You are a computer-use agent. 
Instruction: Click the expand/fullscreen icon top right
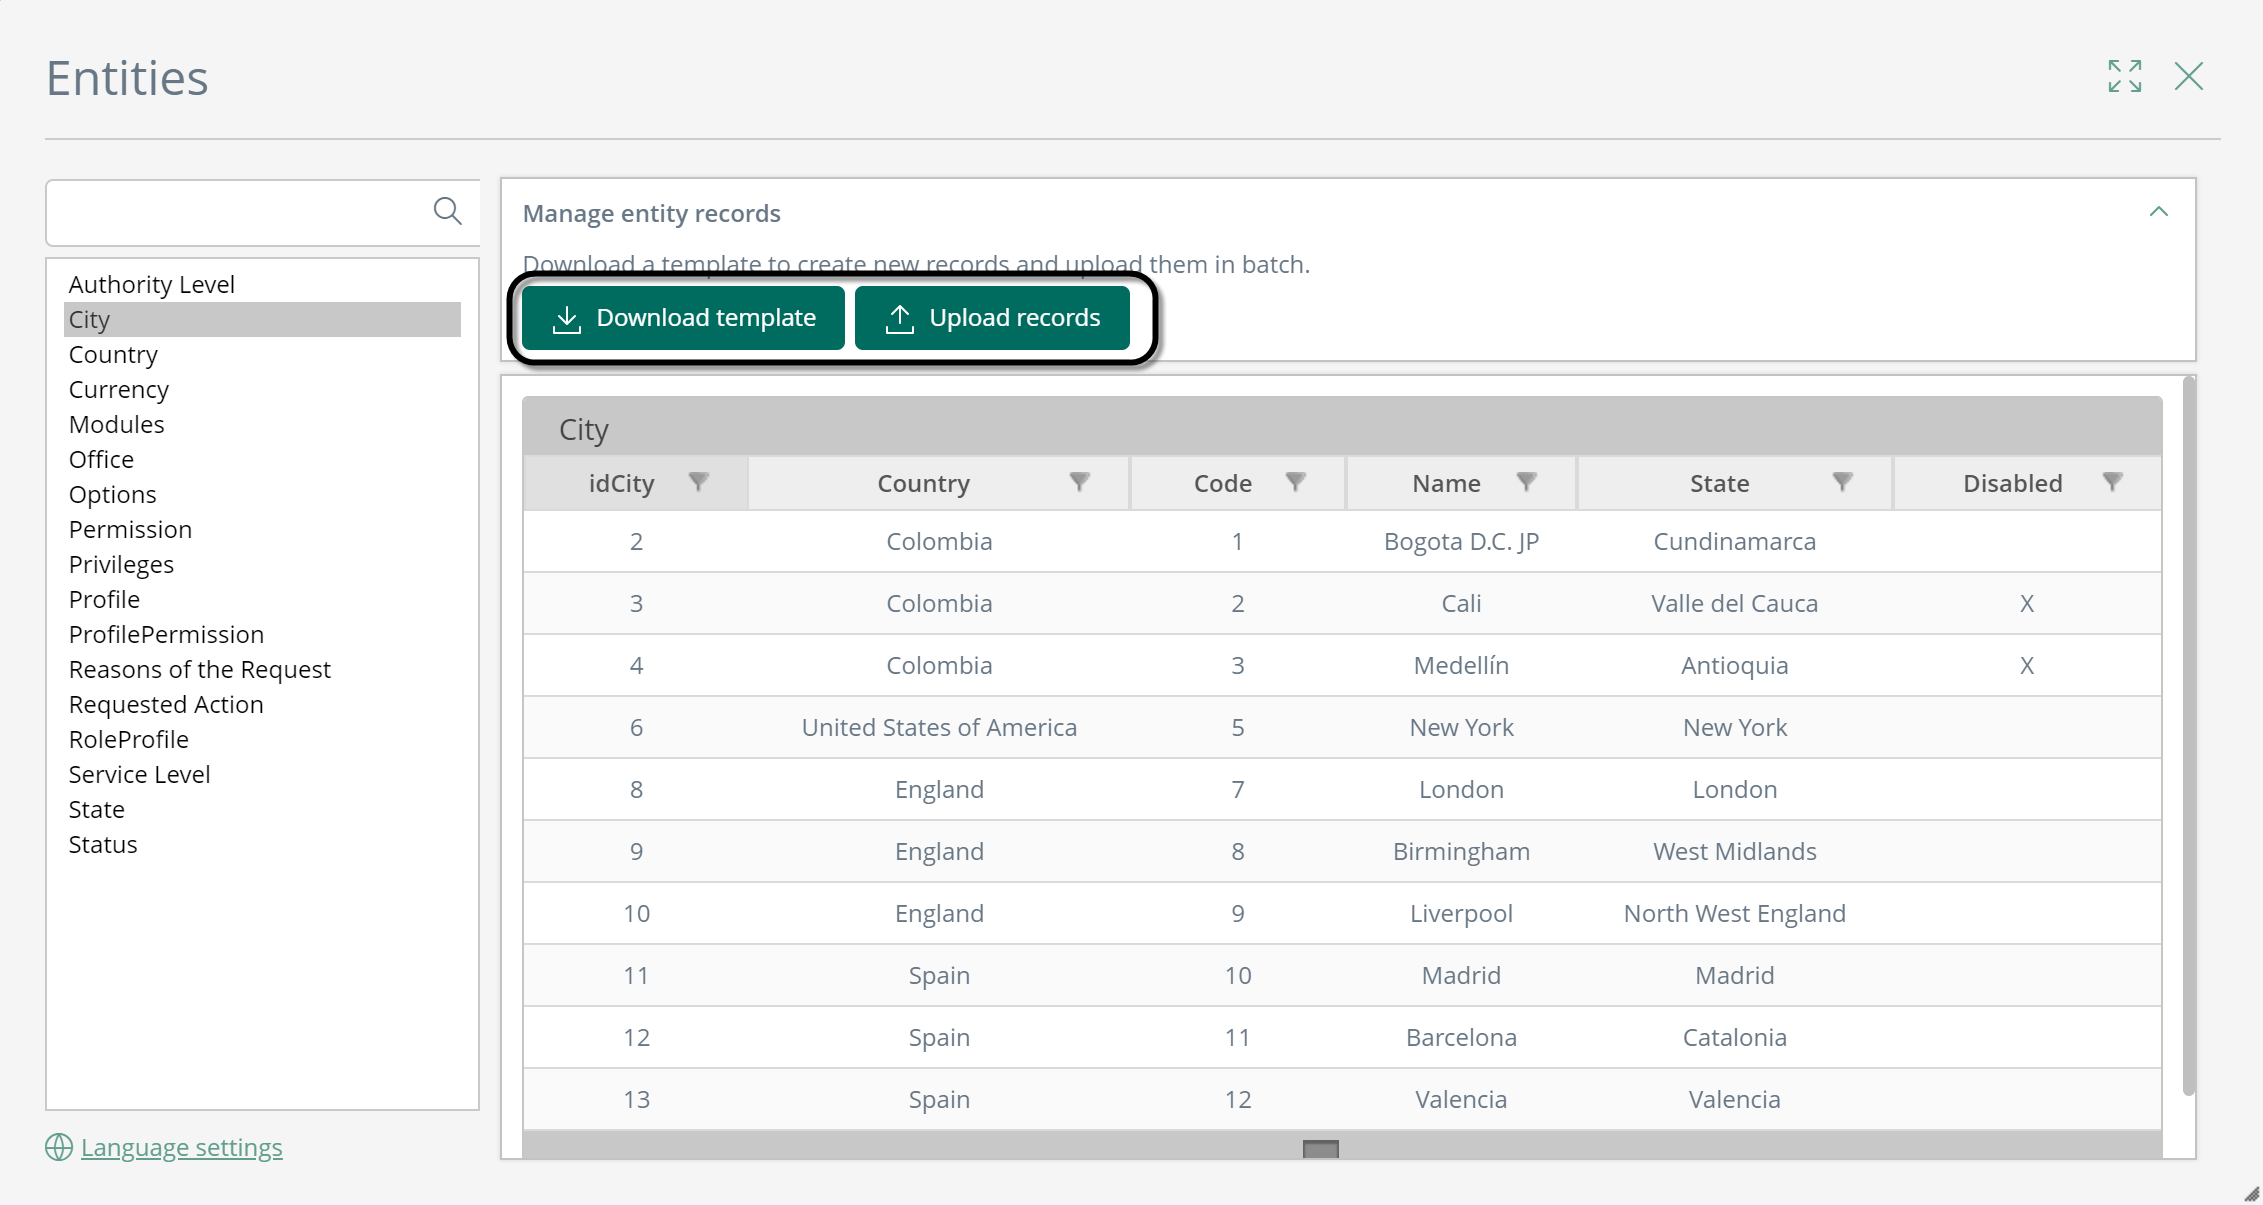tap(2125, 76)
